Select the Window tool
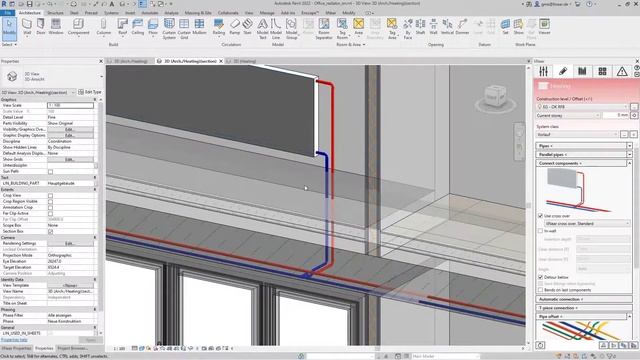Image resolution: width=640 pixels, height=360 pixels. [x=56, y=27]
